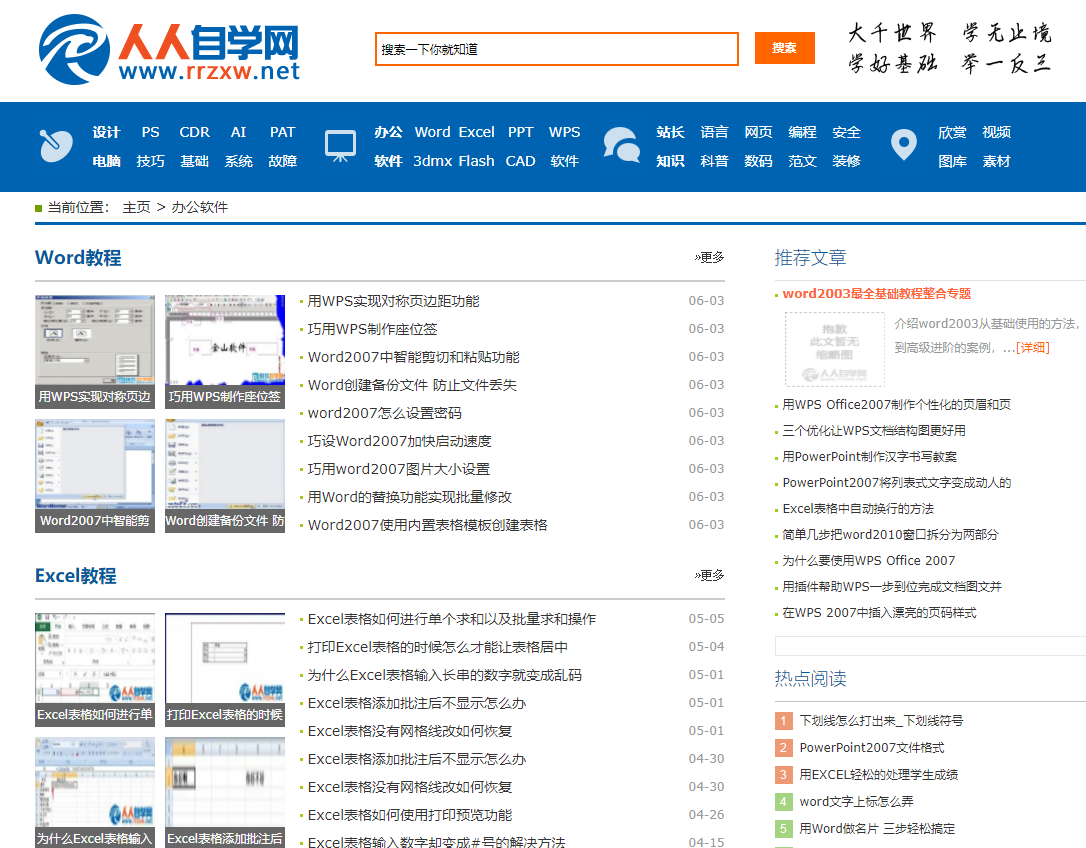
Task: Open thumbnail Word创建备份文件 防
Action: click(x=224, y=476)
